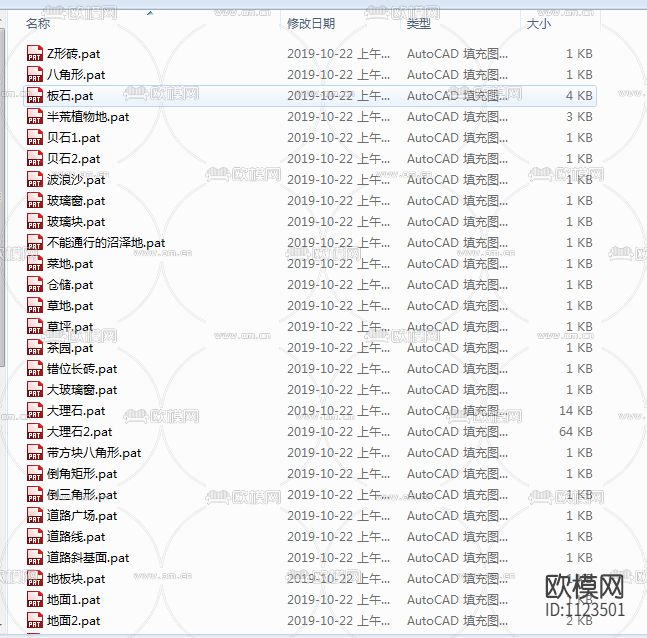Click the PAT icon of 大理石.pat
This screenshot has height=638, width=647.
(x=35, y=411)
